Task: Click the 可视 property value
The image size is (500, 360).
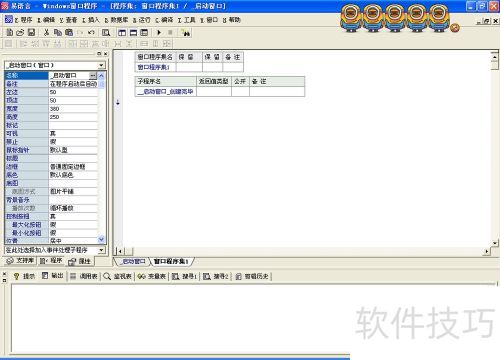Action: 73,133
